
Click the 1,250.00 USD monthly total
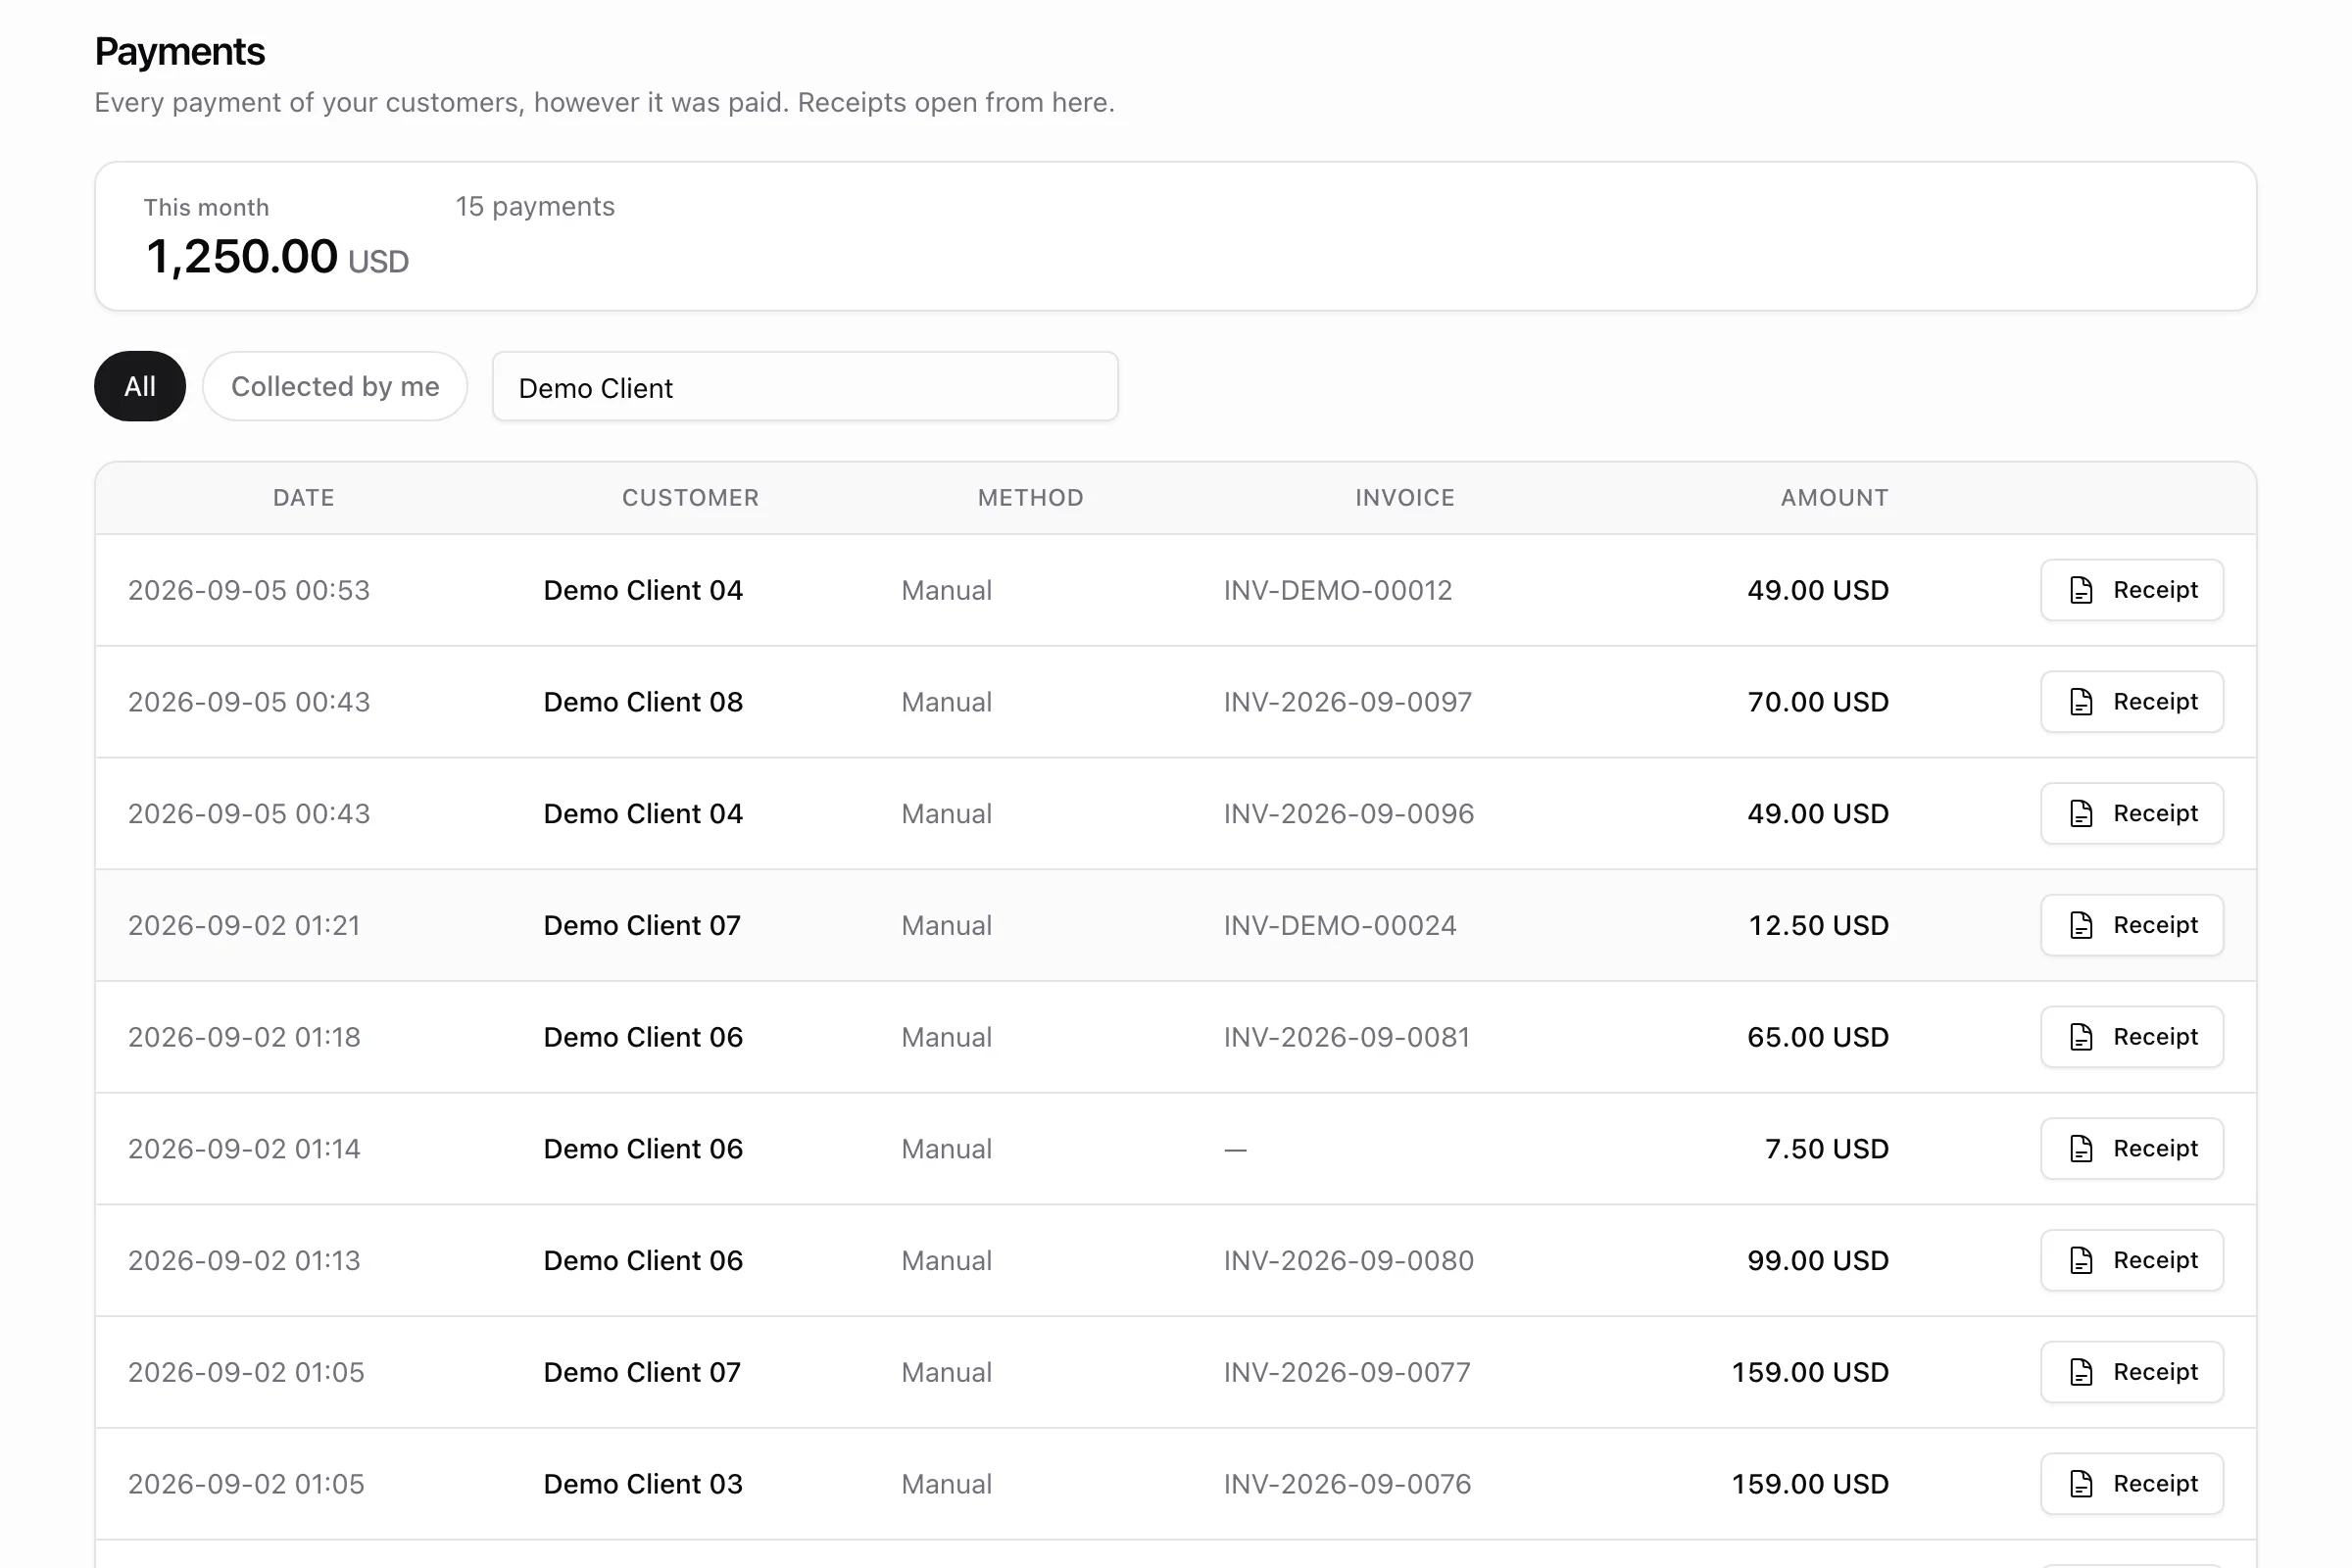277,257
